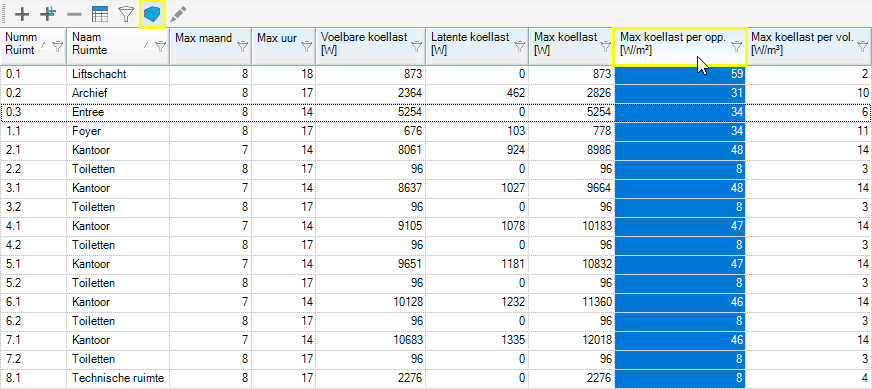Open the filter on Max uur column

tap(306, 47)
